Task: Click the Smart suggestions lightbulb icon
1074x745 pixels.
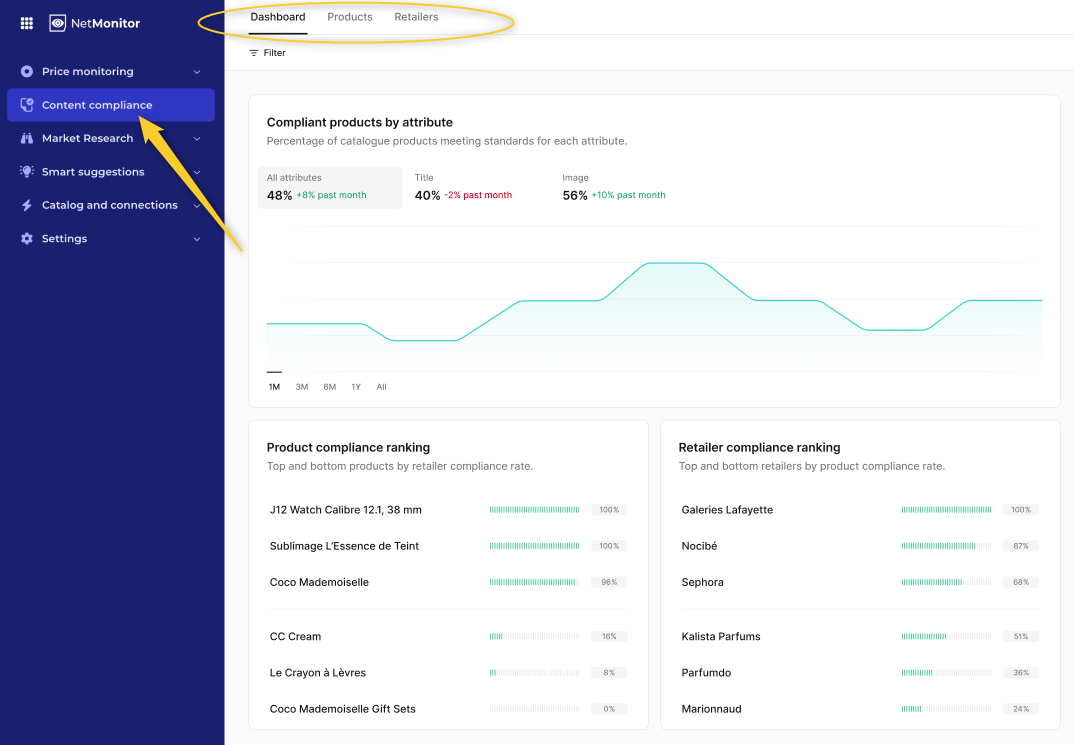Action: pyautogui.click(x=27, y=172)
